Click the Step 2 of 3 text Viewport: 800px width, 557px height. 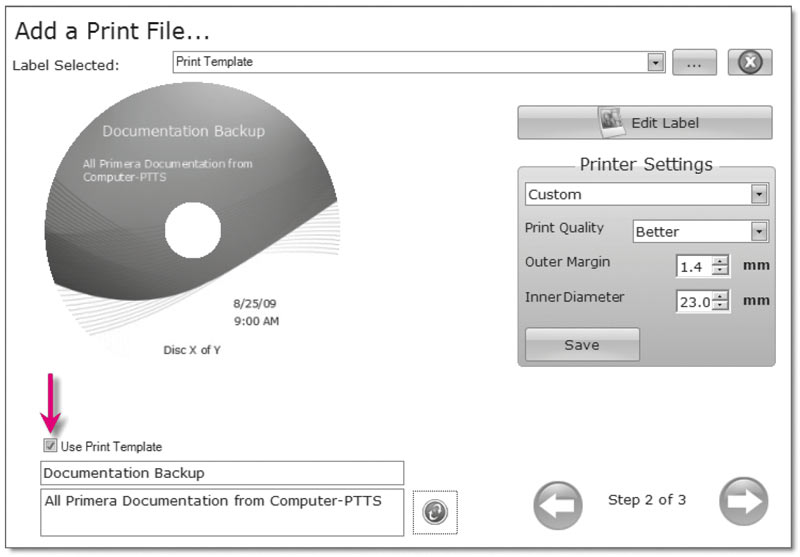(647, 499)
